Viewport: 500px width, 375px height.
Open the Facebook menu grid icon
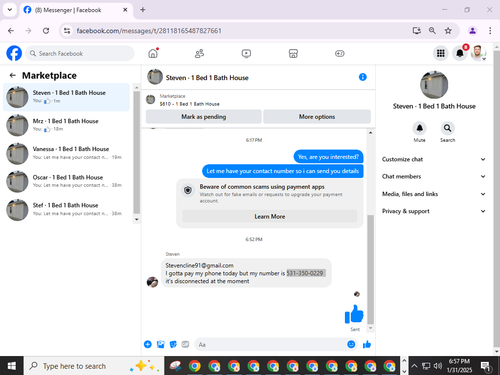point(441,53)
